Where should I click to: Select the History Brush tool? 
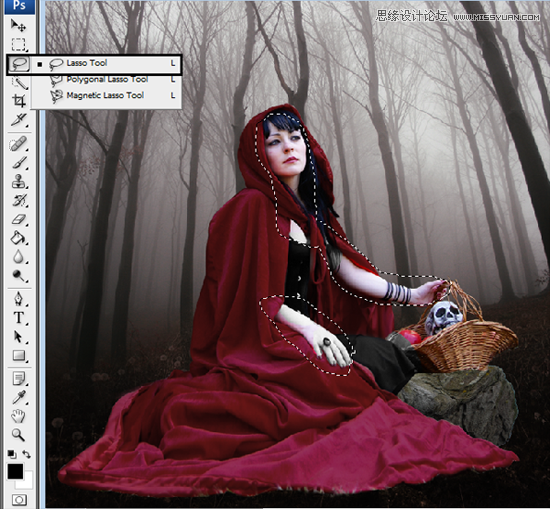click(x=19, y=201)
